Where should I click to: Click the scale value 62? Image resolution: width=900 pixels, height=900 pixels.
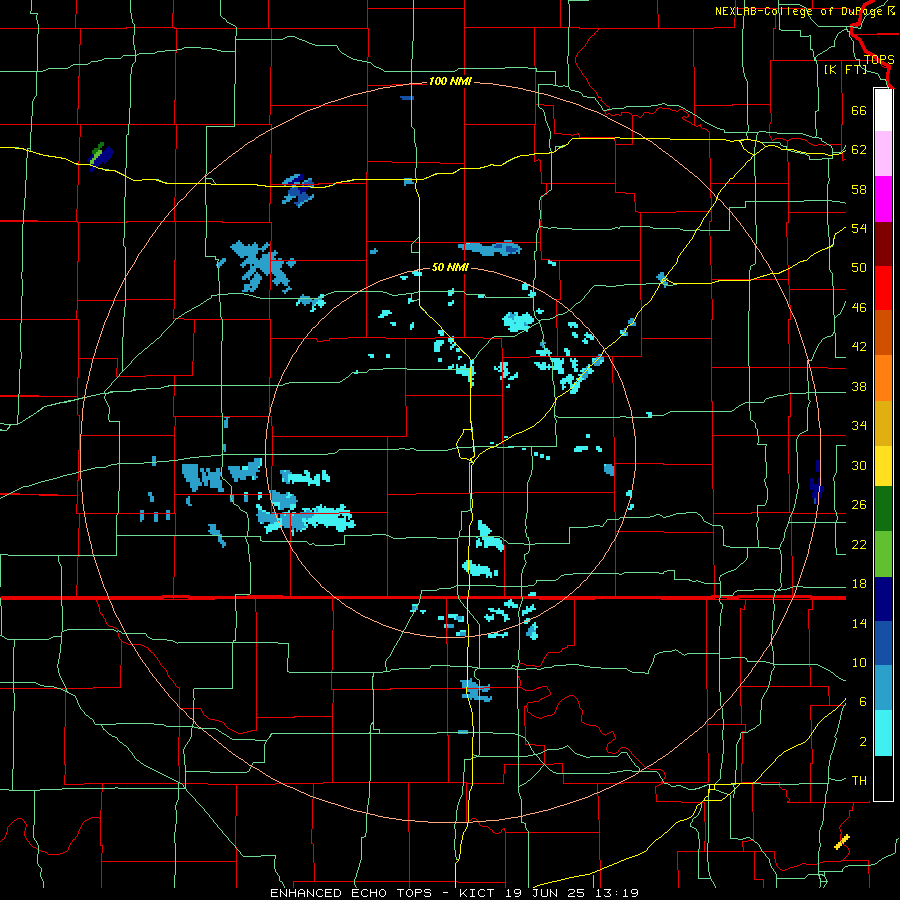pyautogui.click(x=859, y=150)
